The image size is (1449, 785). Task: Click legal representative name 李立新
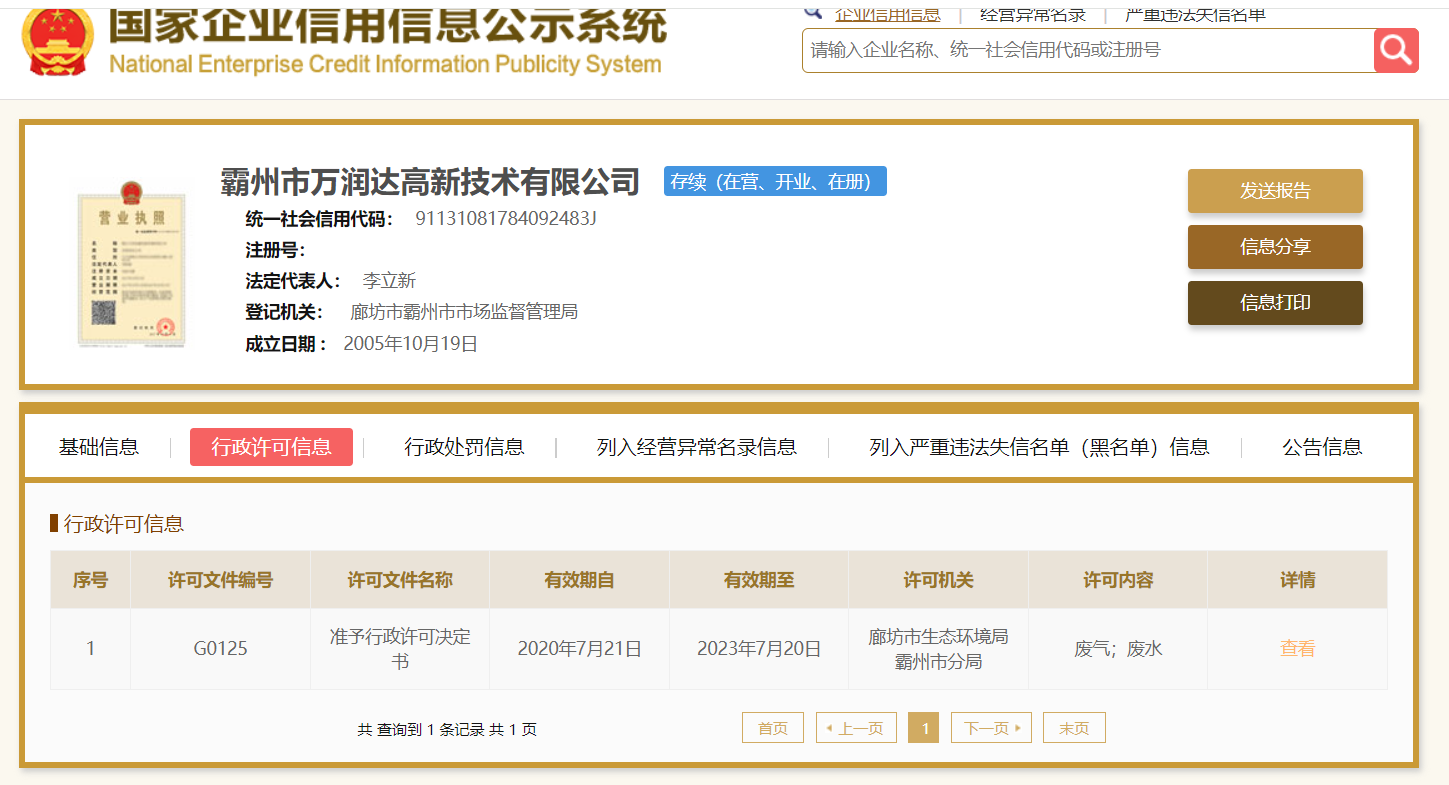coord(389,281)
